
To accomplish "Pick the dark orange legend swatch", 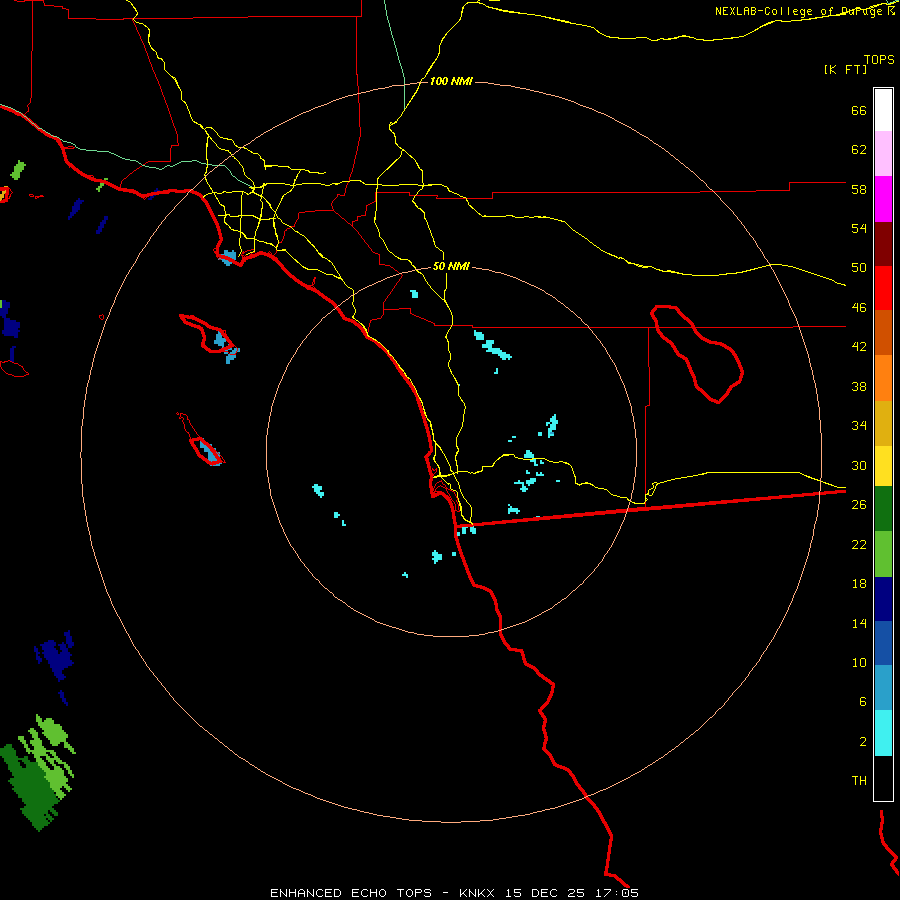I will tap(883, 333).
